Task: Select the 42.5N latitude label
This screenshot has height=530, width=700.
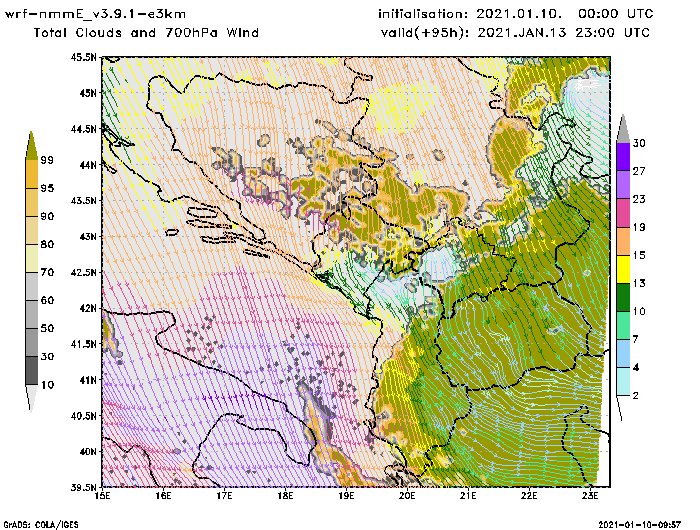Action: 83,272
